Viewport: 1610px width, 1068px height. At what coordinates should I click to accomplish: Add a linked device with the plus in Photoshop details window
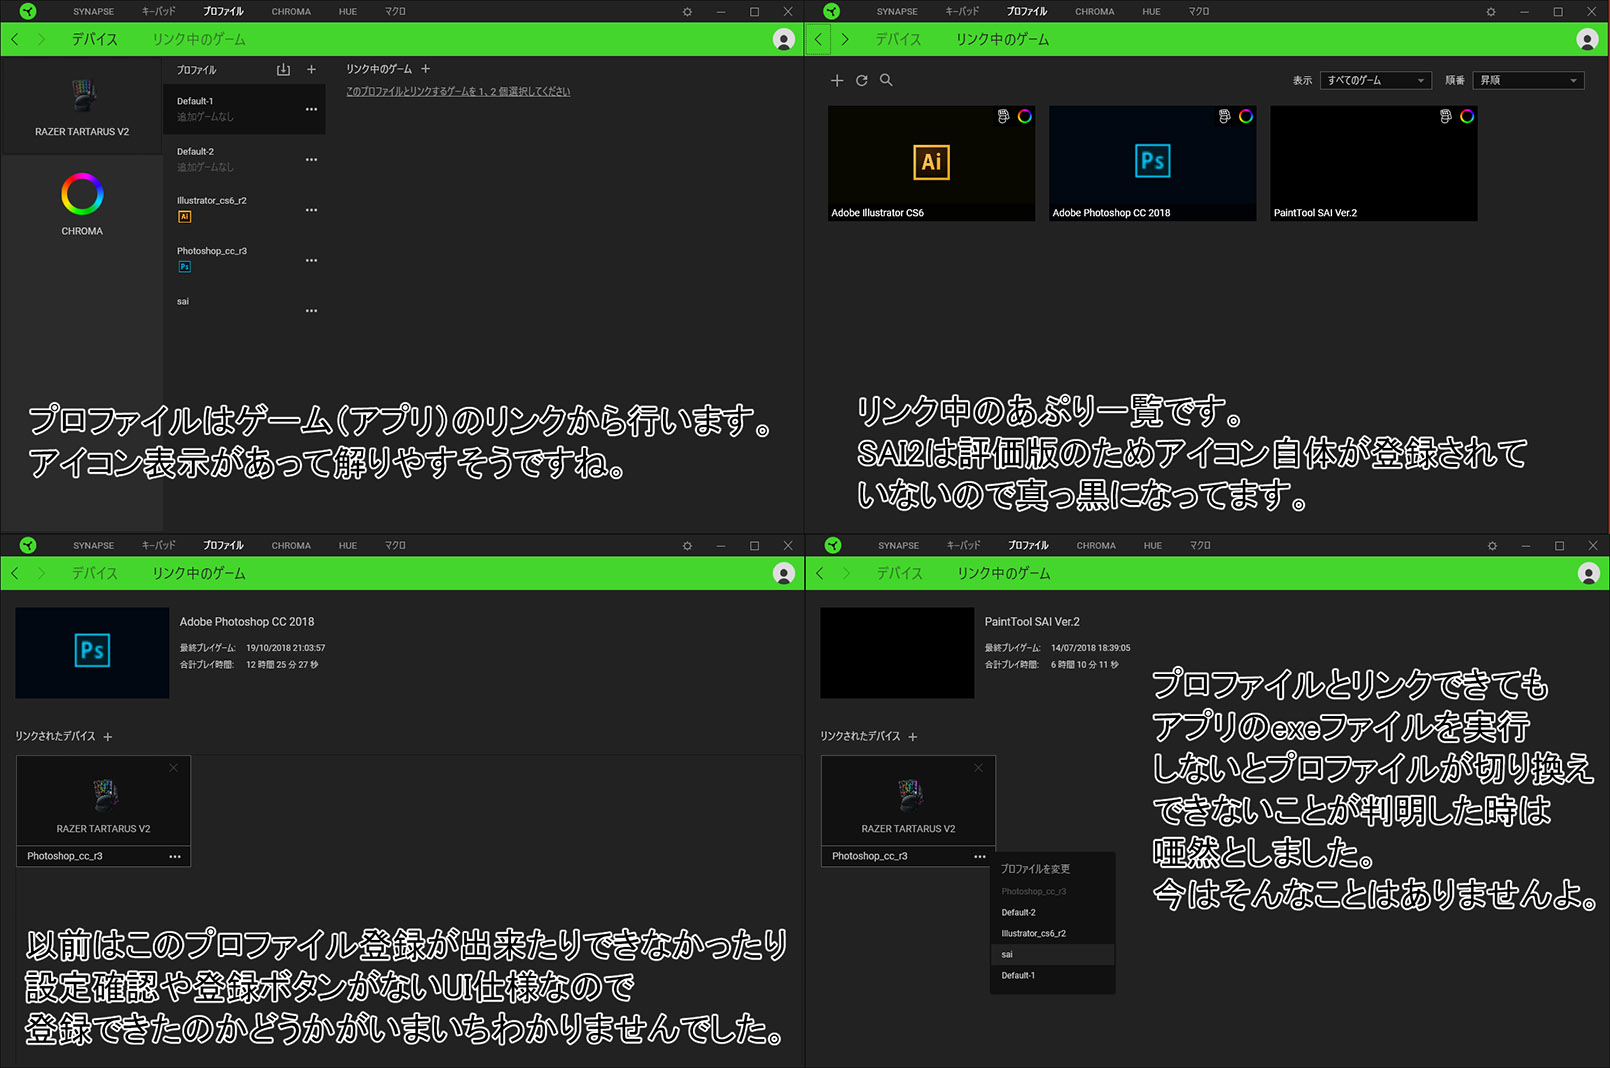pyautogui.click(x=108, y=737)
